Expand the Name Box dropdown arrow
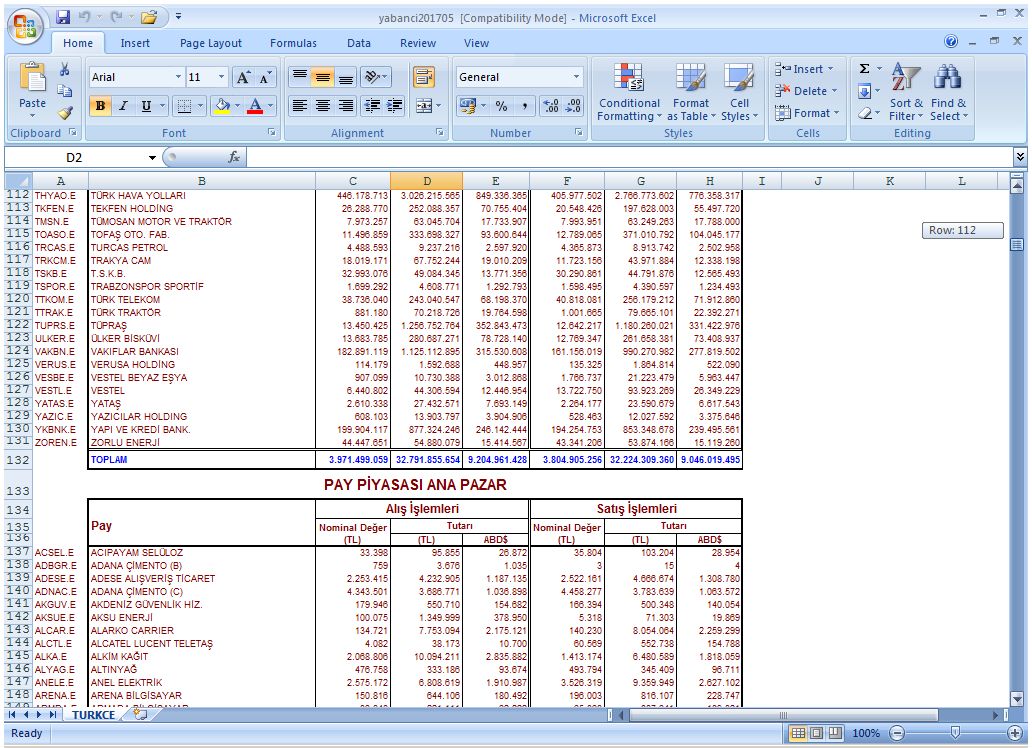Viewport: 1032px width, 748px height. pos(152,157)
